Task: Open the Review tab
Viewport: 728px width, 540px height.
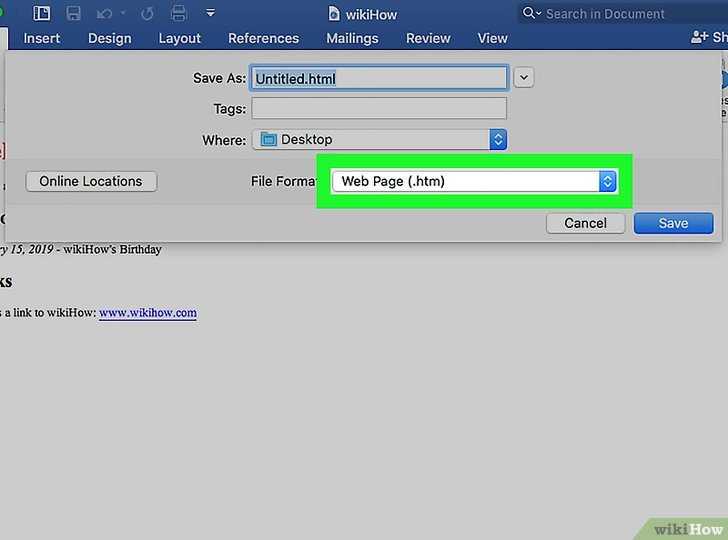Action: pyautogui.click(x=428, y=39)
